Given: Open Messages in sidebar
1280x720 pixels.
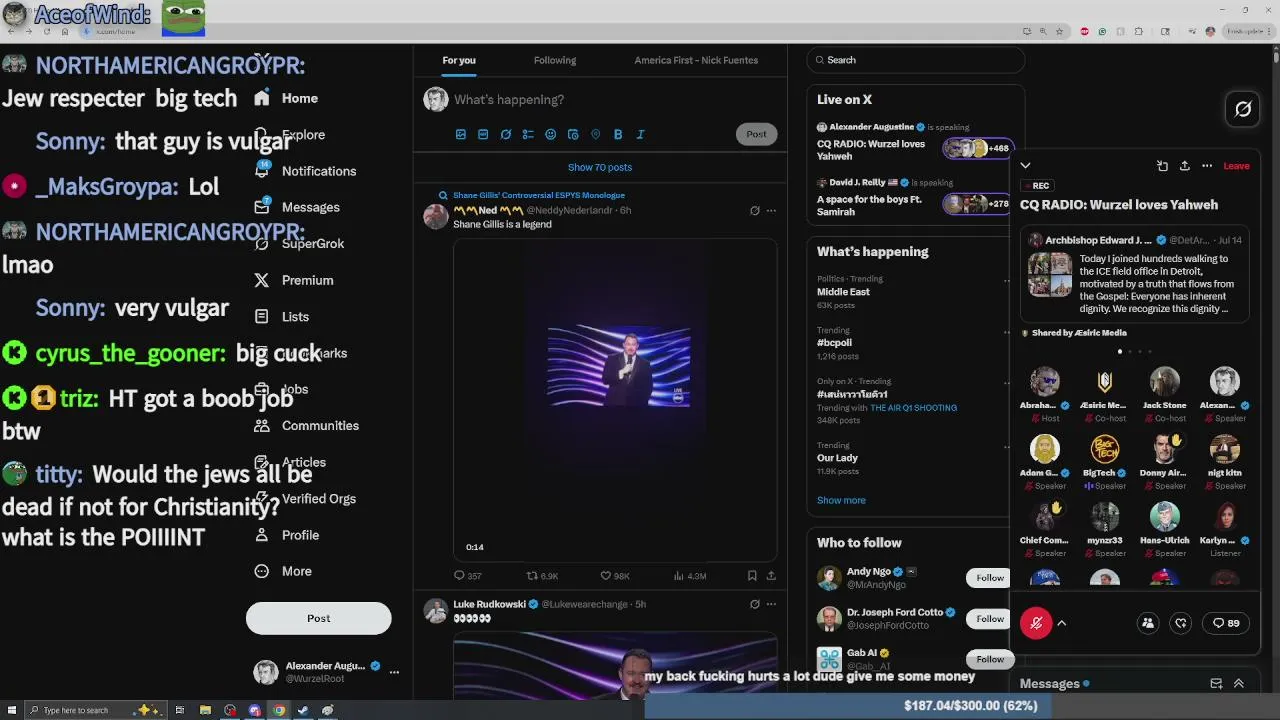Looking at the screenshot, I should tap(297, 207).
